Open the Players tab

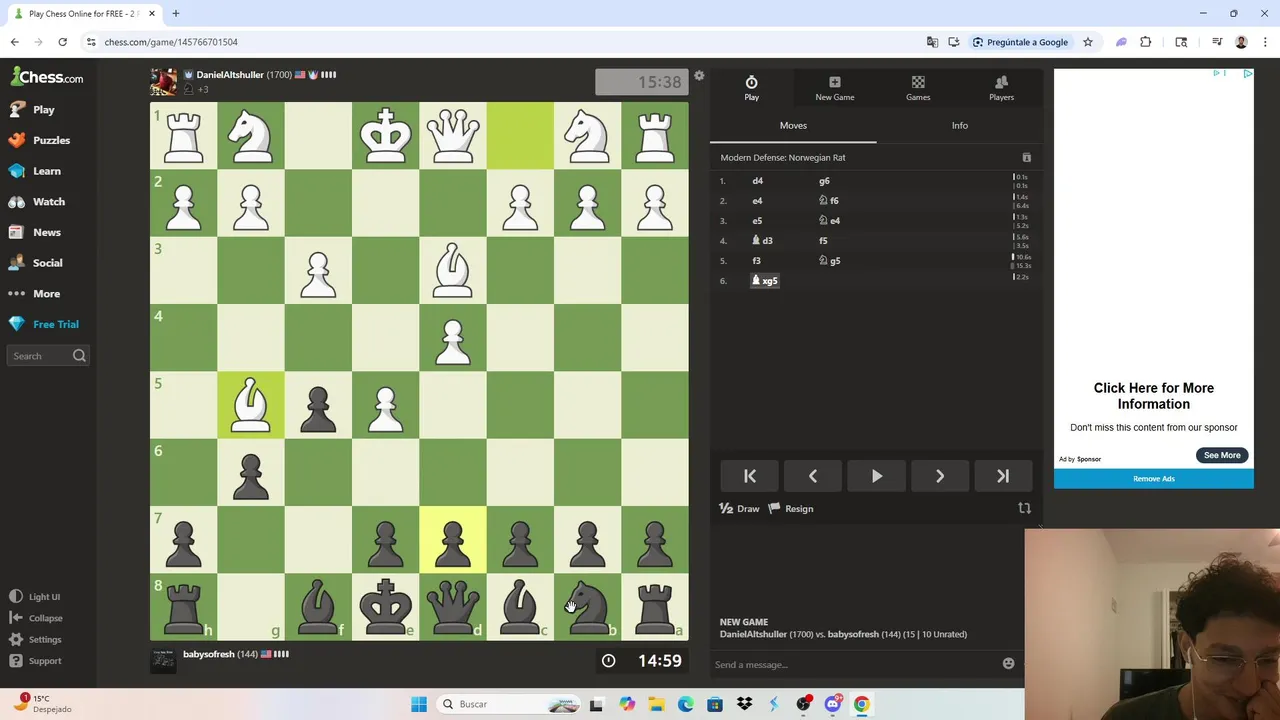pyautogui.click(x=1001, y=88)
